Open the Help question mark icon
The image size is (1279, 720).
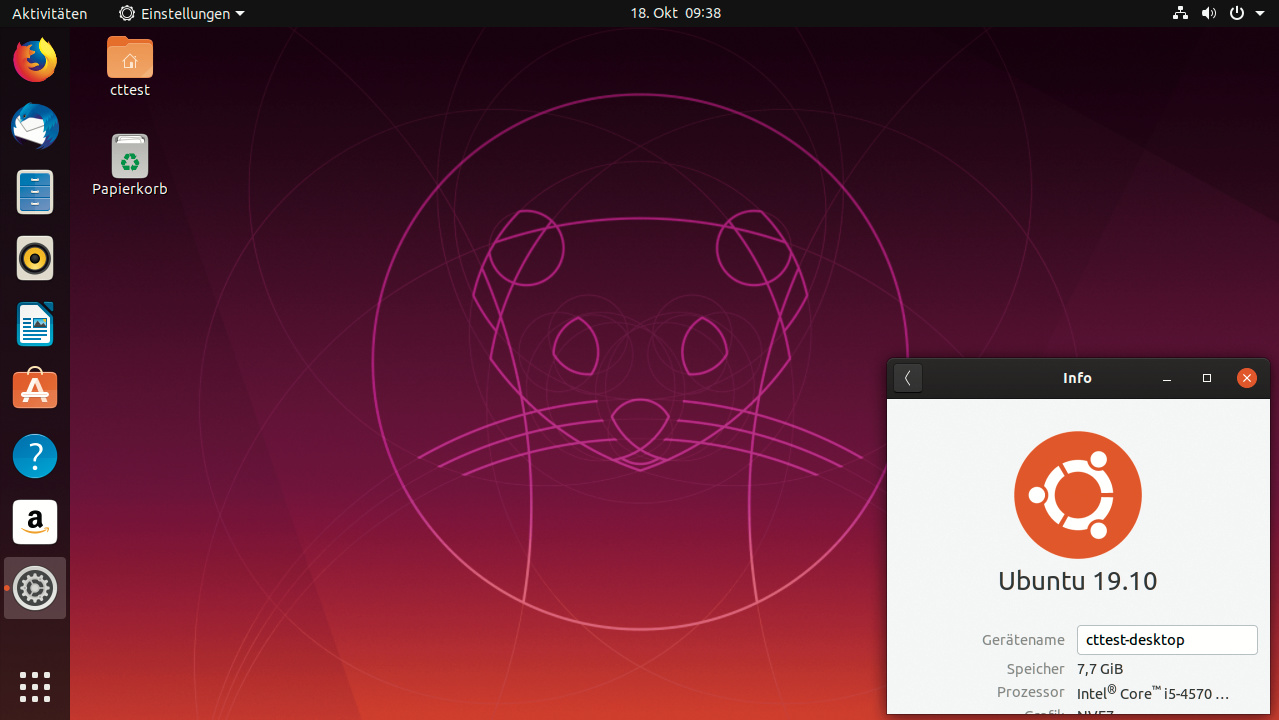point(35,456)
